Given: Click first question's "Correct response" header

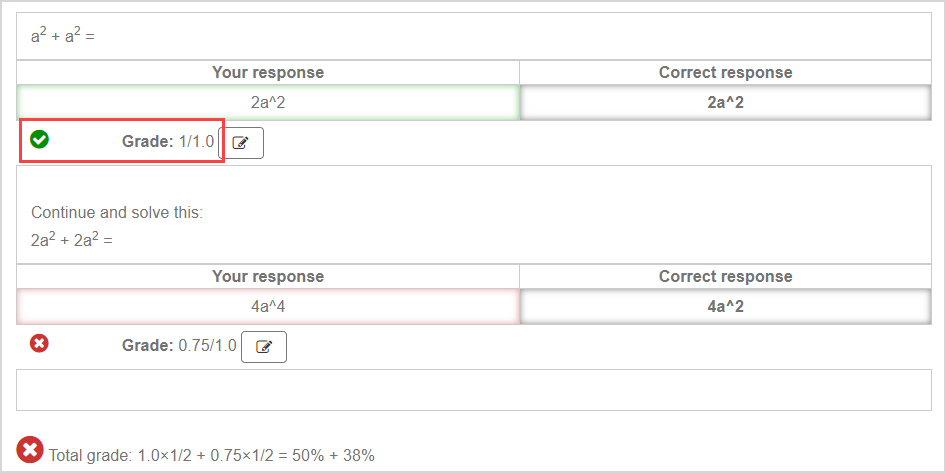Looking at the screenshot, I should [x=725, y=73].
